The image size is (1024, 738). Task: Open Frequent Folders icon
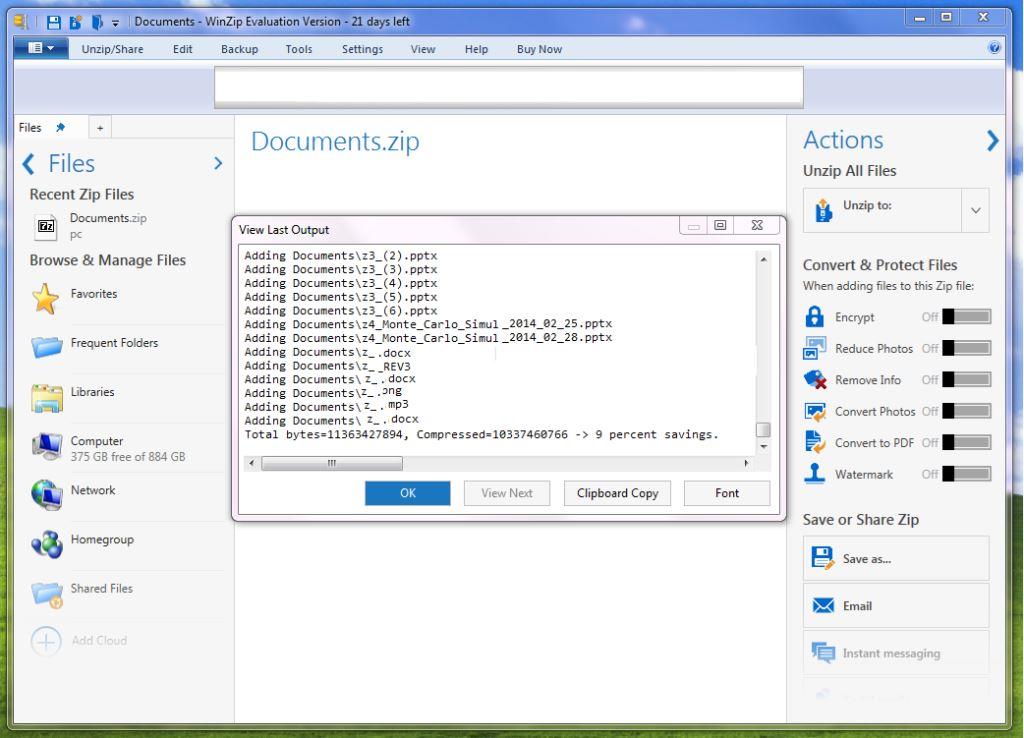click(x=47, y=346)
